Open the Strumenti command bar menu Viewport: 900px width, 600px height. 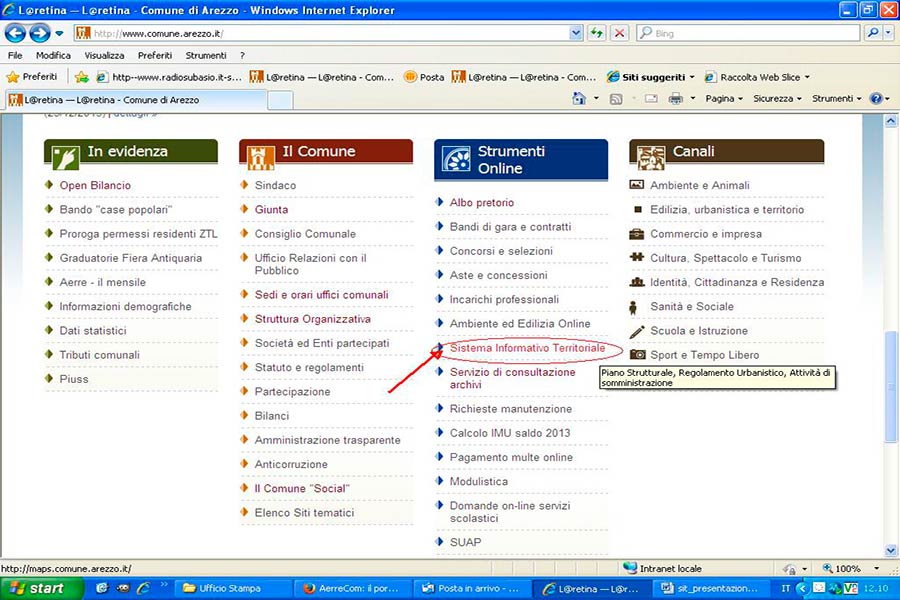click(836, 99)
